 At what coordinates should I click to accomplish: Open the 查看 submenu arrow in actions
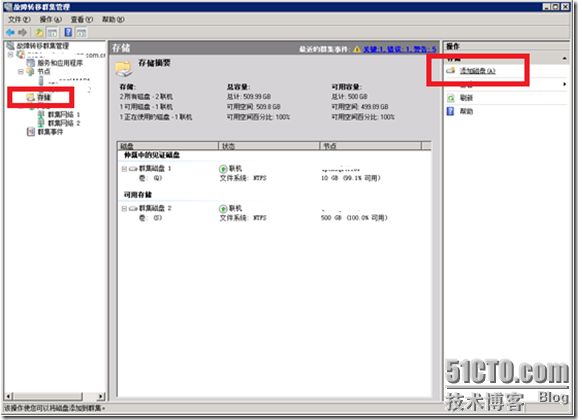pos(565,84)
